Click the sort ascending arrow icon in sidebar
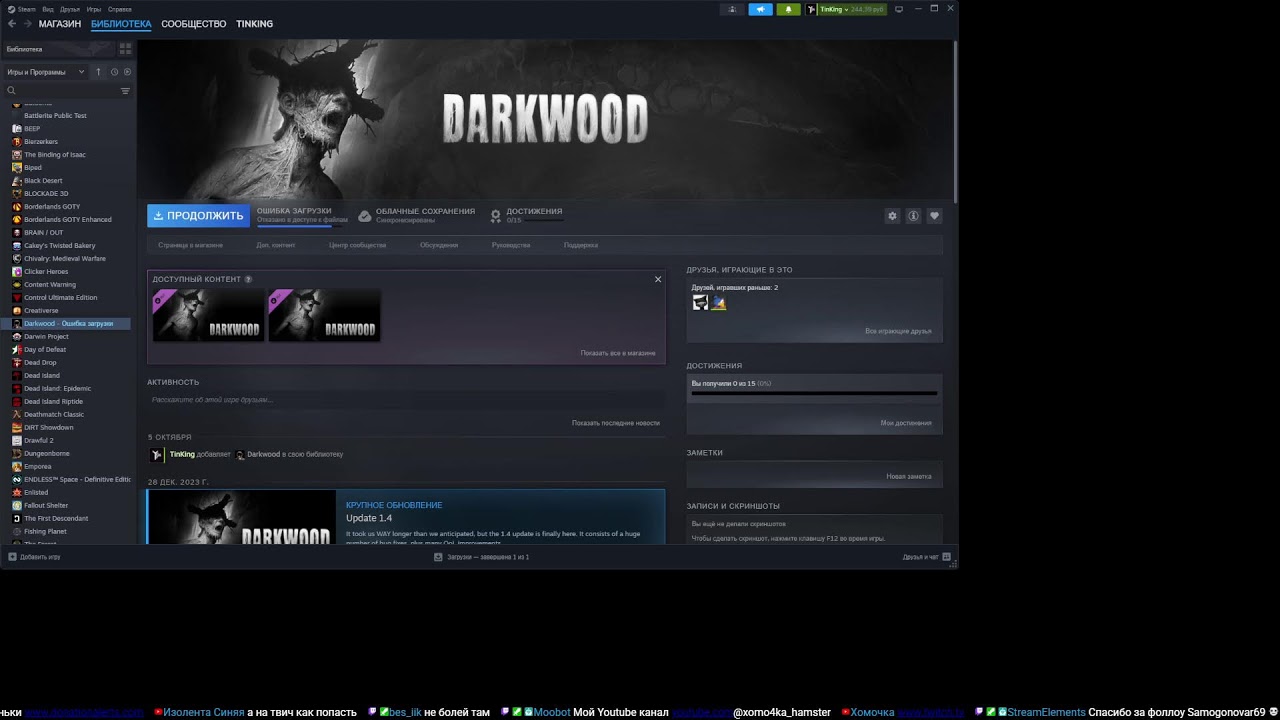Image resolution: width=1280 pixels, height=720 pixels. point(98,72)
